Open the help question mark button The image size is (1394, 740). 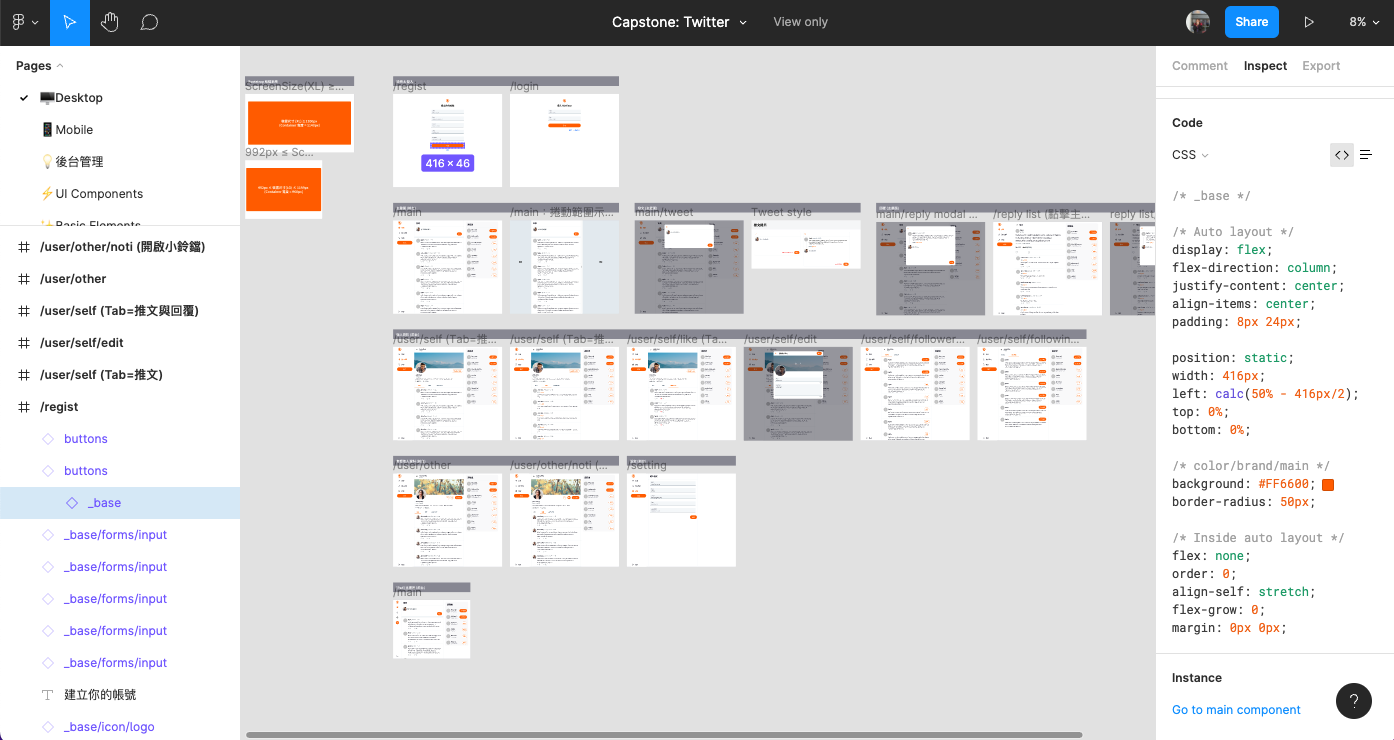coord(1353,701)
